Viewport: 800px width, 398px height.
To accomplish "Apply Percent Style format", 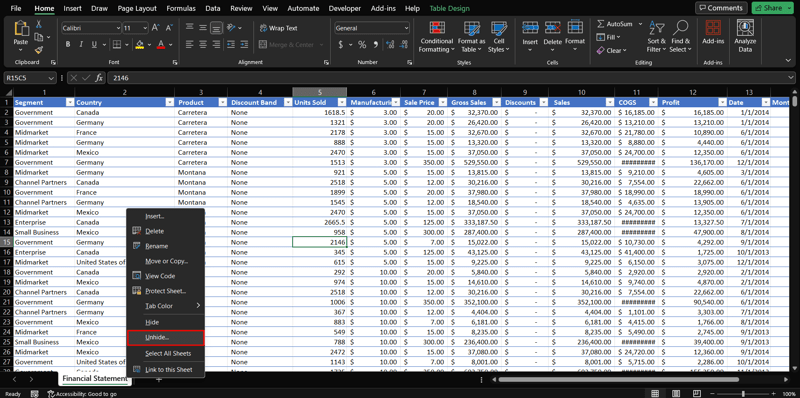I will pyautogui.click(x=362, y=45).
